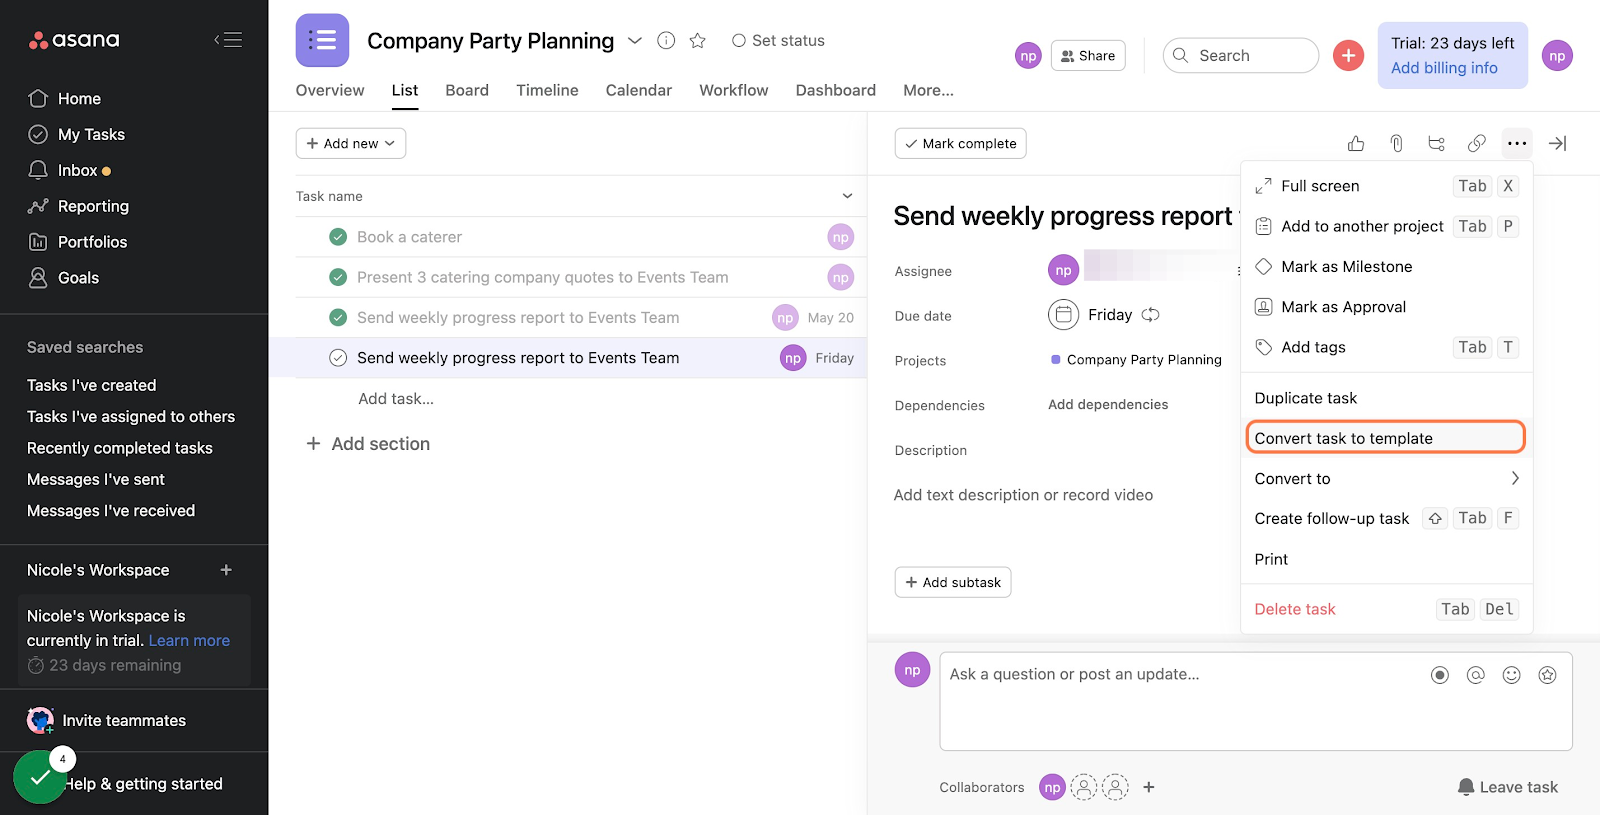Click the subtask icon in the task toolbar
1600x815 pixels.
click(x=1437, y=143)
